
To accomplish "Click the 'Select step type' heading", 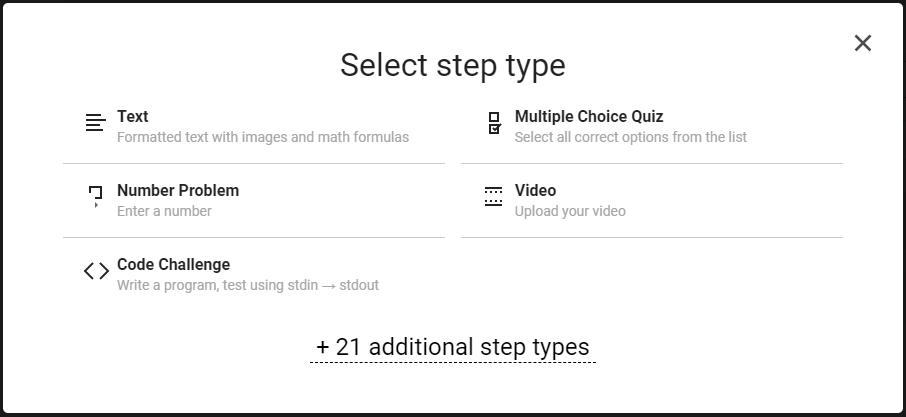I will point(452,65).
